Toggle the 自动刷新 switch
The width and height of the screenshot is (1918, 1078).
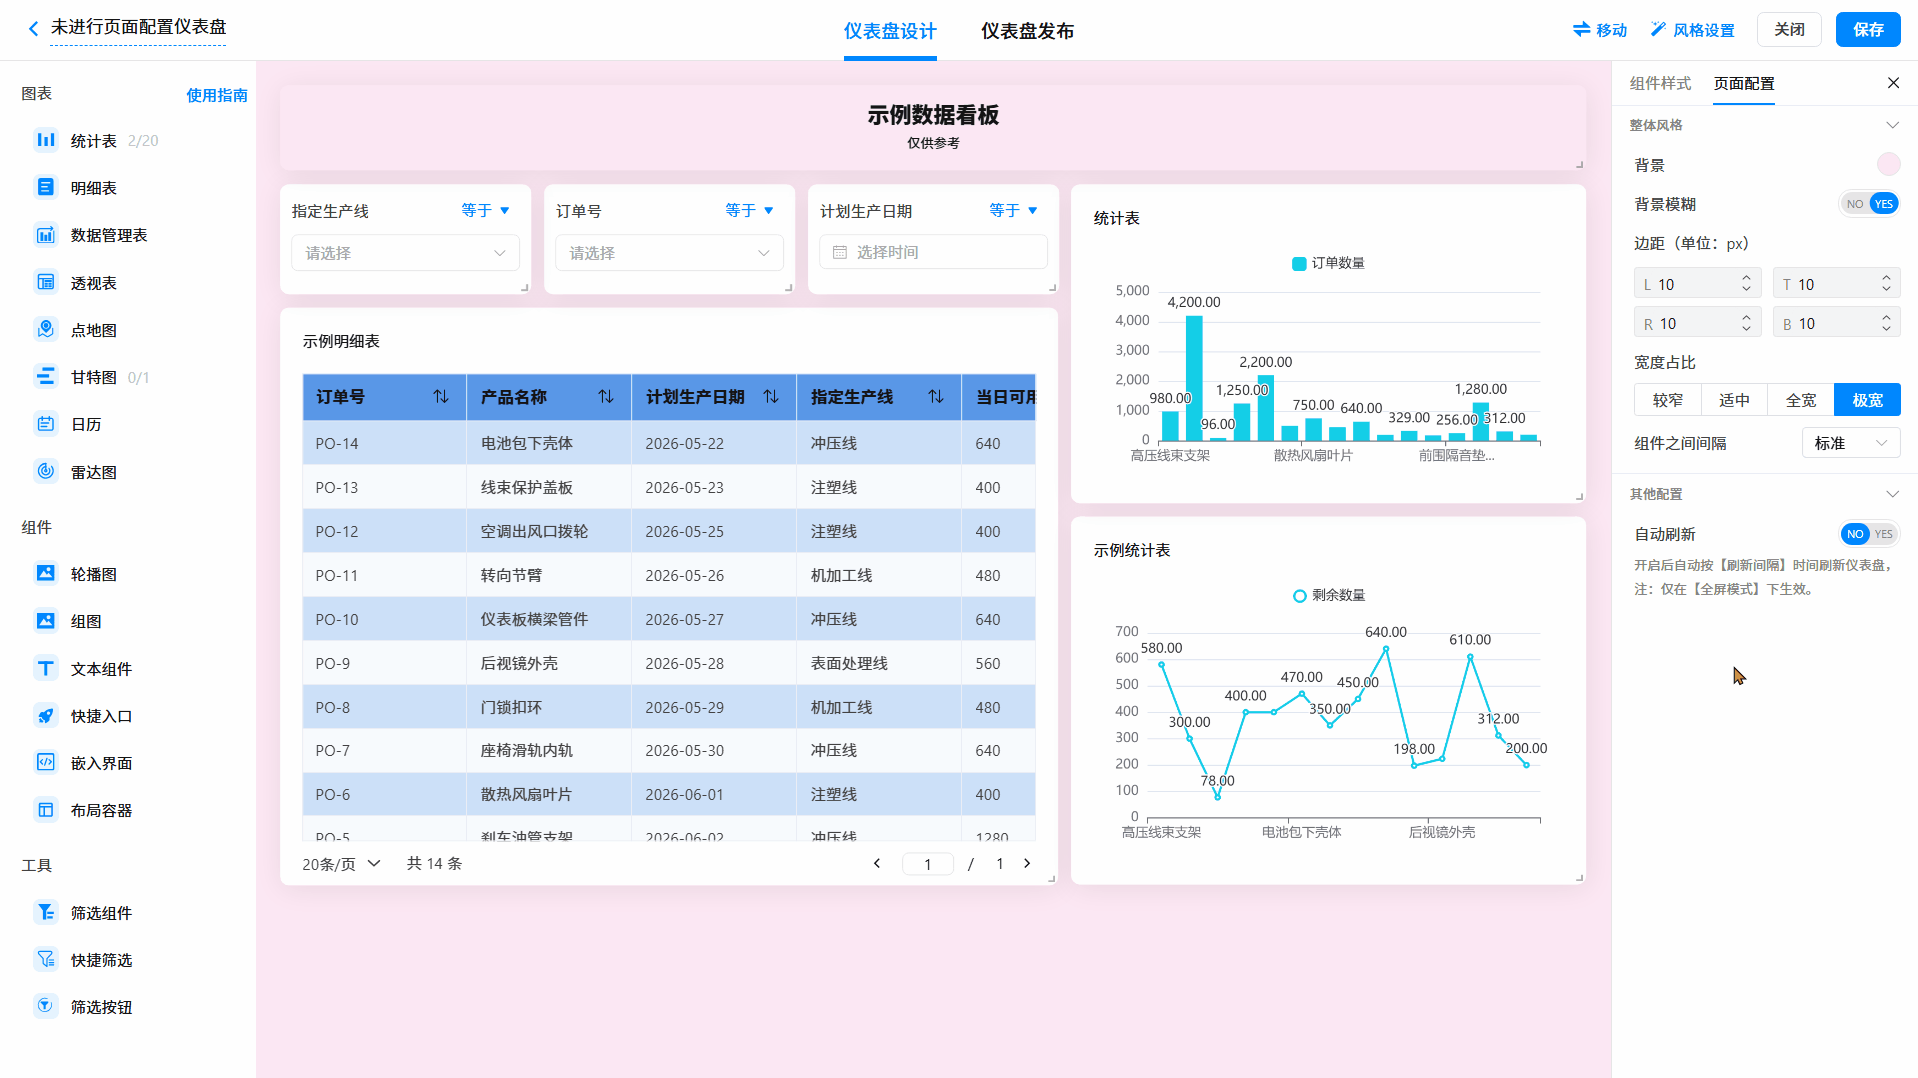[1869, 534]
